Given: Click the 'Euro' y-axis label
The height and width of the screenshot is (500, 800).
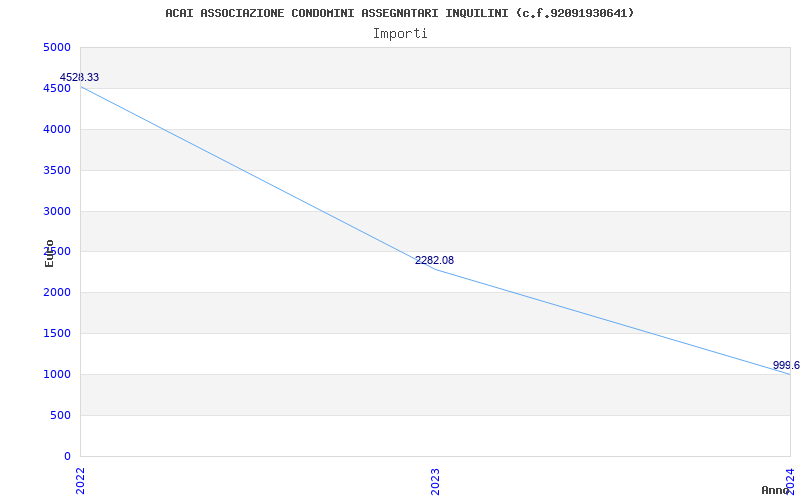Looking at the screenshot, I should point(49,253).
